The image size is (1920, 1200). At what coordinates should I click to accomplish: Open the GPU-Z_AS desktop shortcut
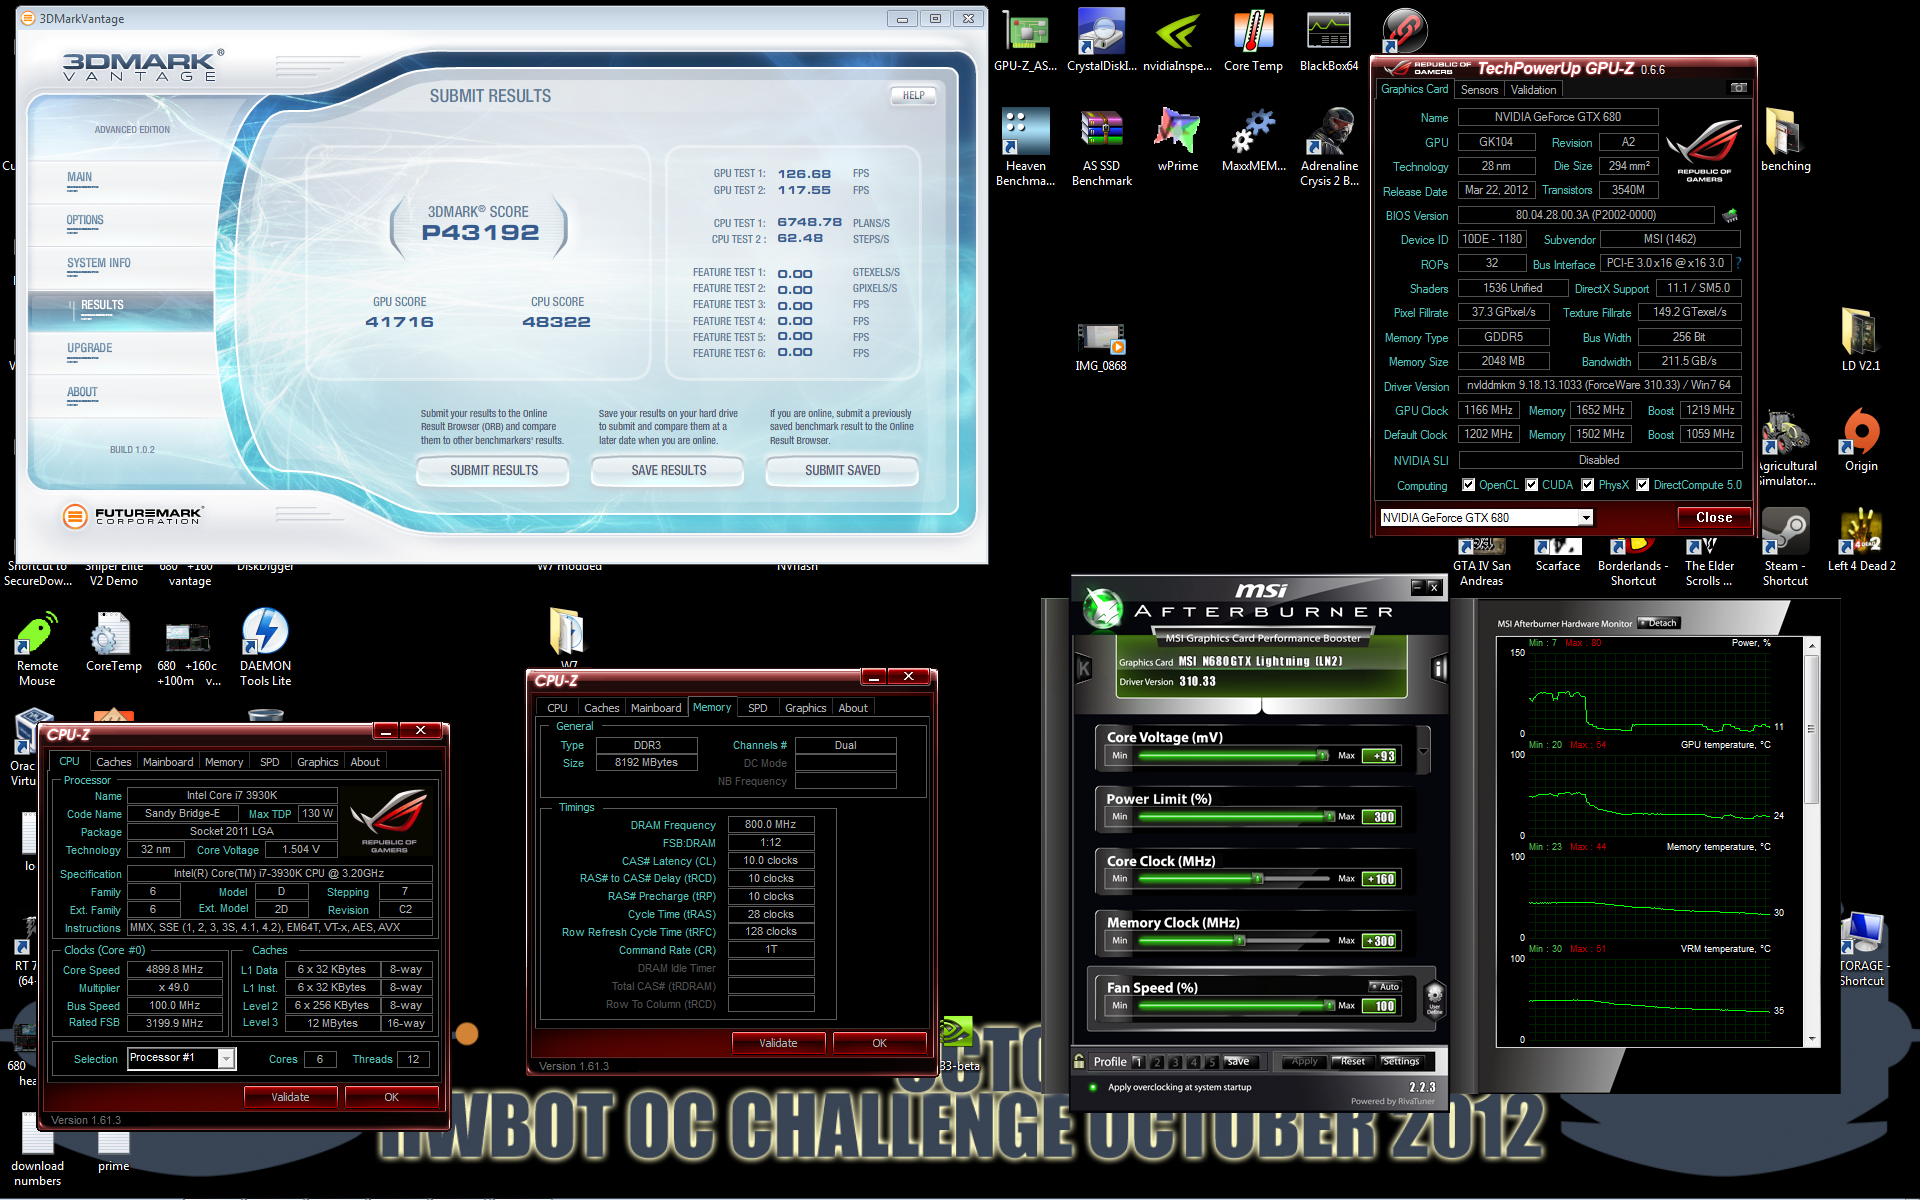click(1025, 40)
